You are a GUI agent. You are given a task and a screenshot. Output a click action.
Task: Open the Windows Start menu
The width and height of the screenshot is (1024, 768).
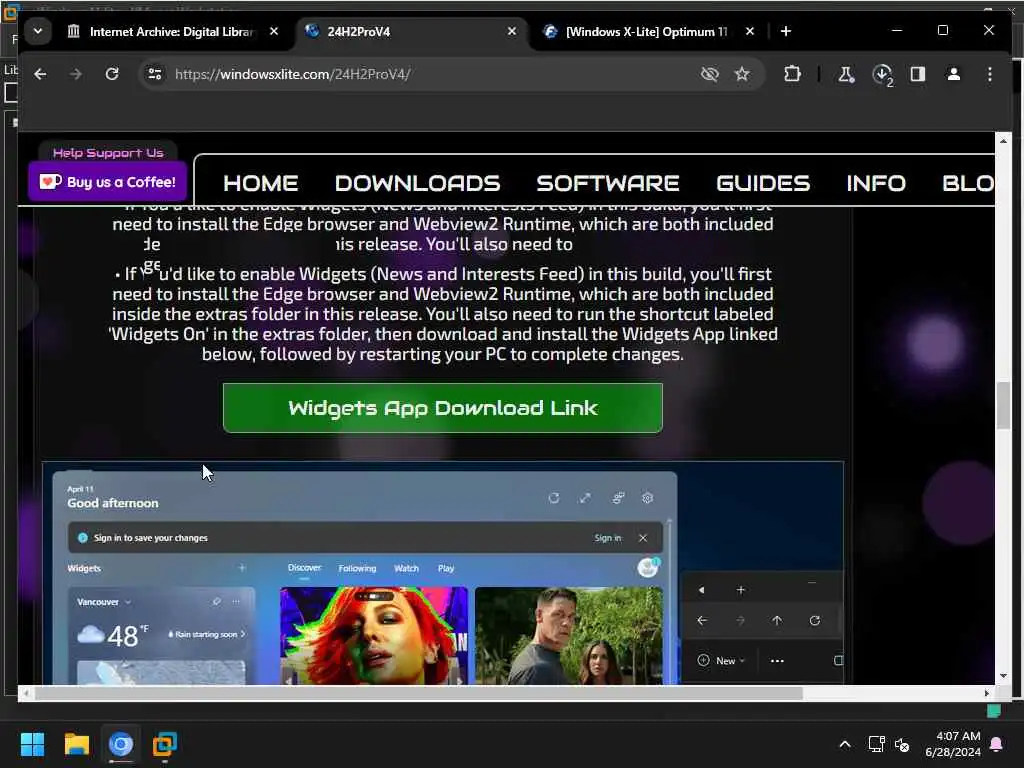coord(32,744)
